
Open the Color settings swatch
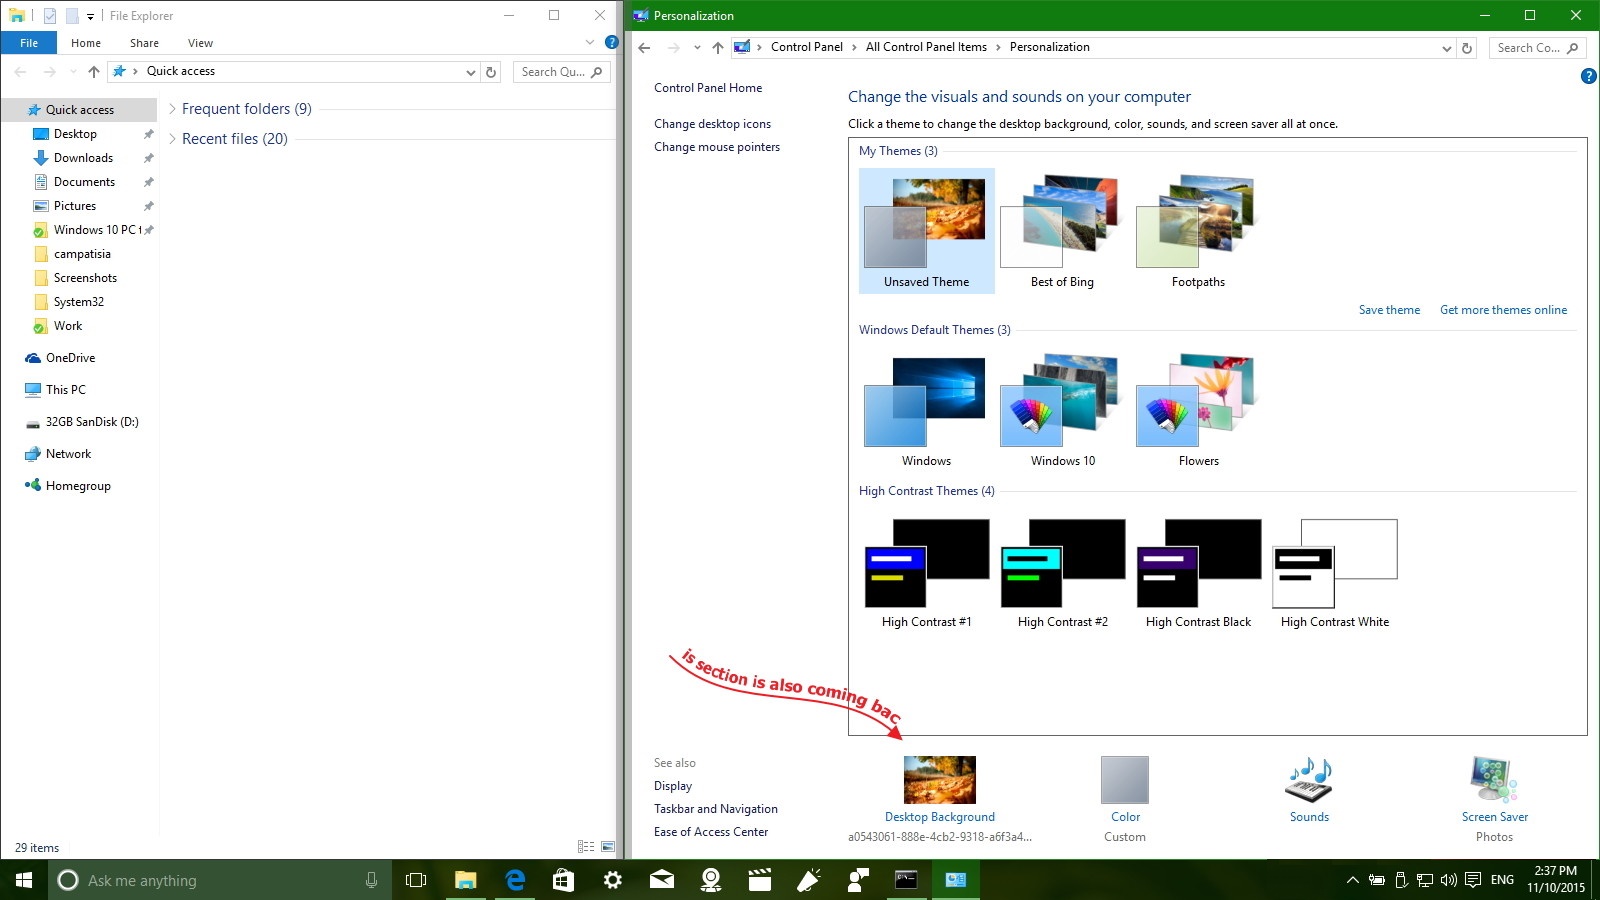[x=1125, y=780]
